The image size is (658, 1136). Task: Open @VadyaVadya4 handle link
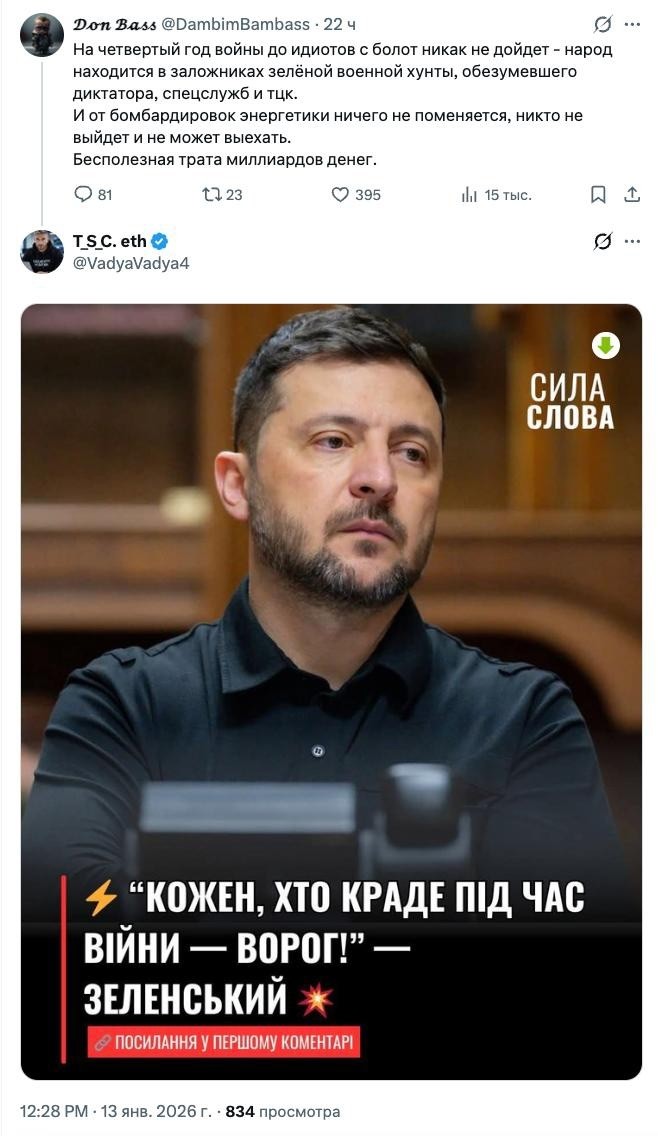click(x=131, y=263)
